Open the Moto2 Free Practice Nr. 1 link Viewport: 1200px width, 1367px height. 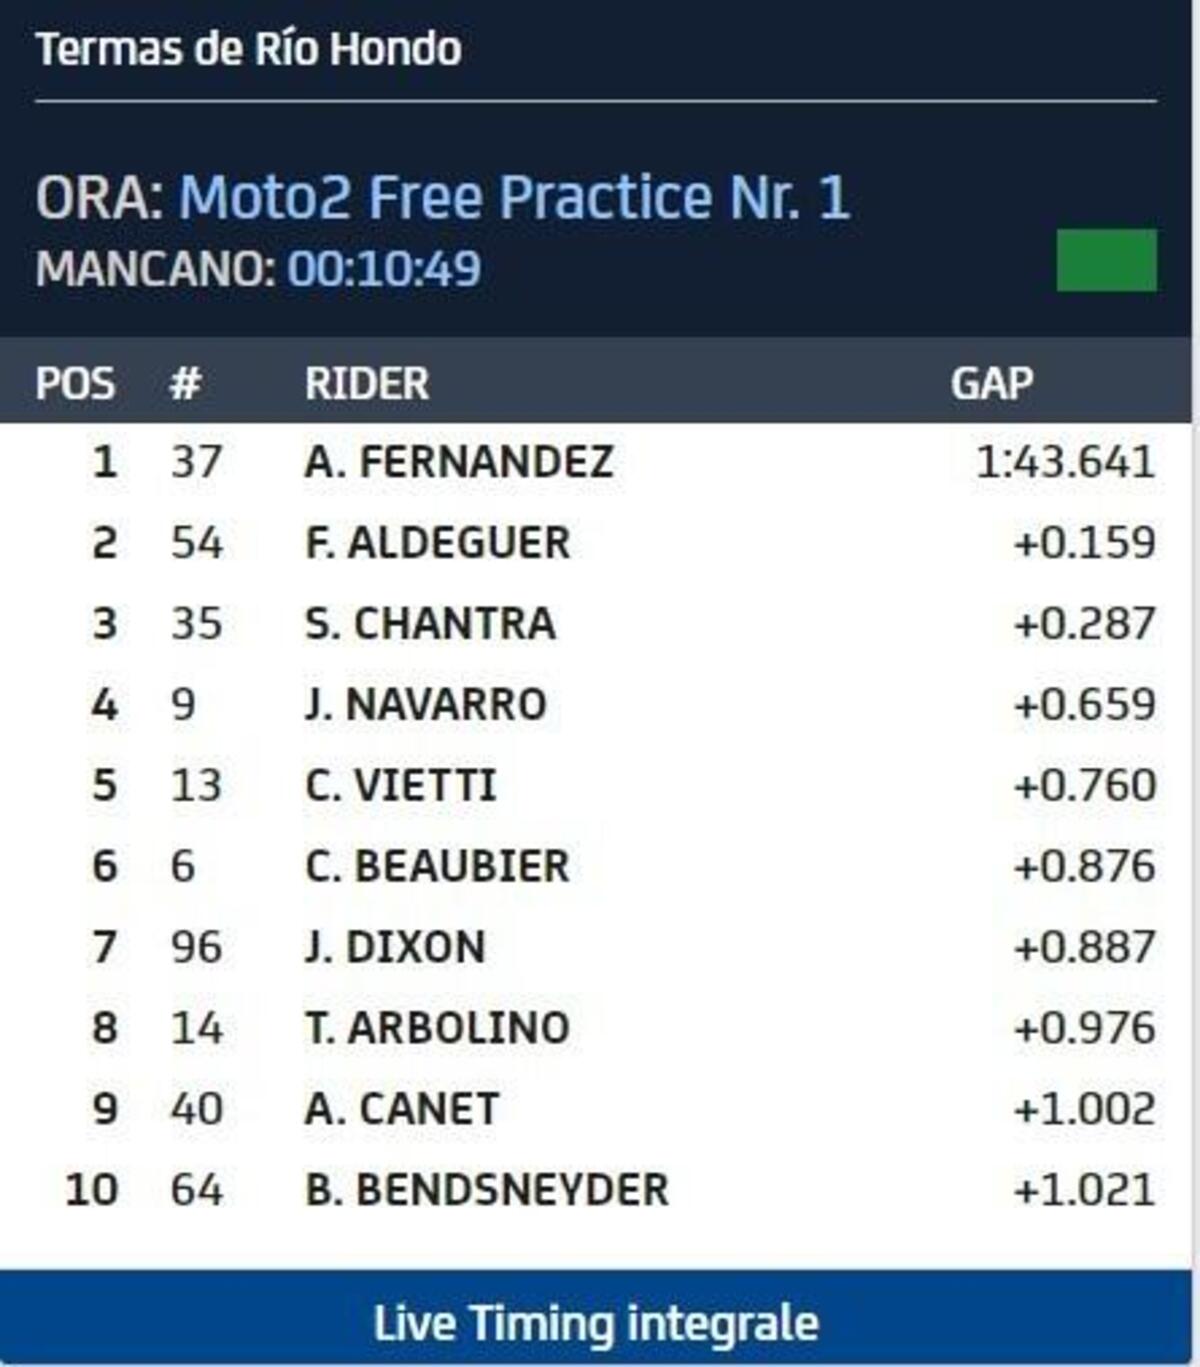tap(514, 196)
